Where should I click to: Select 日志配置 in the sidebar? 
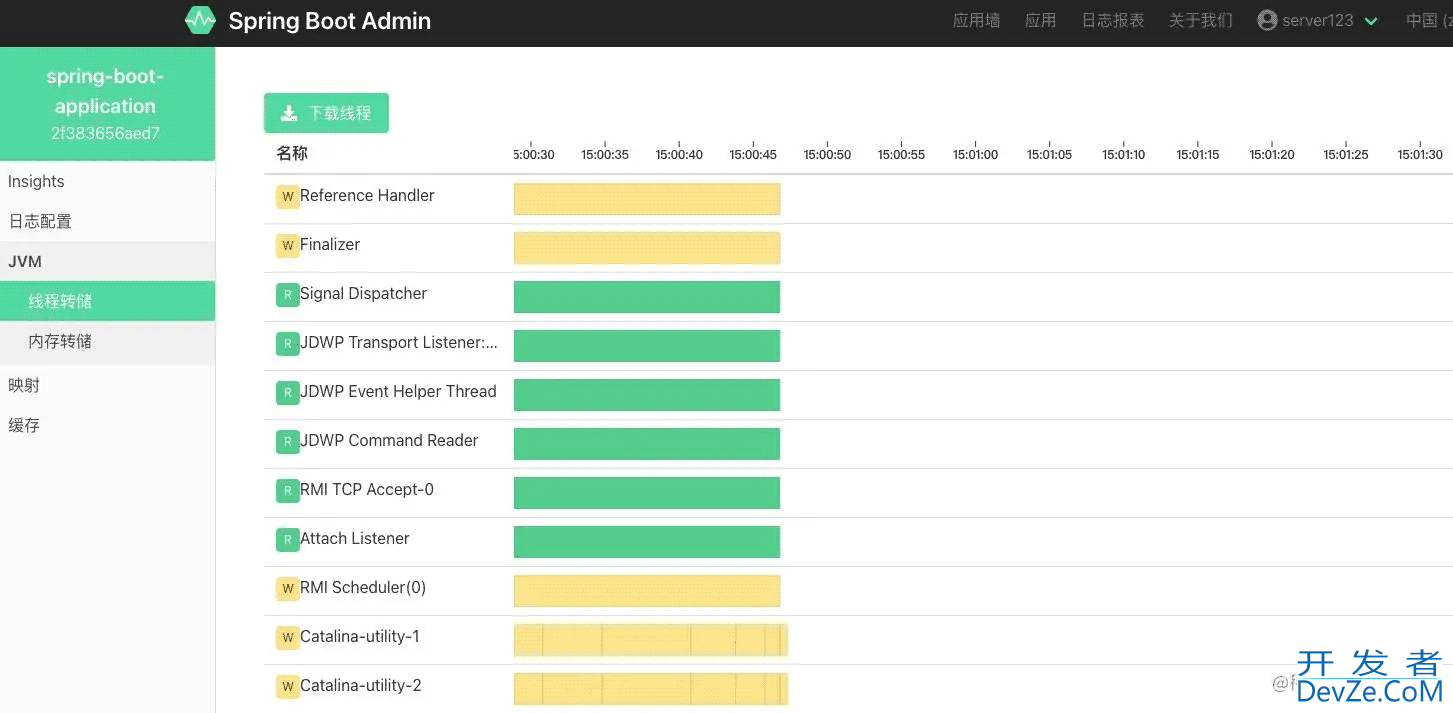click(107, 221)
